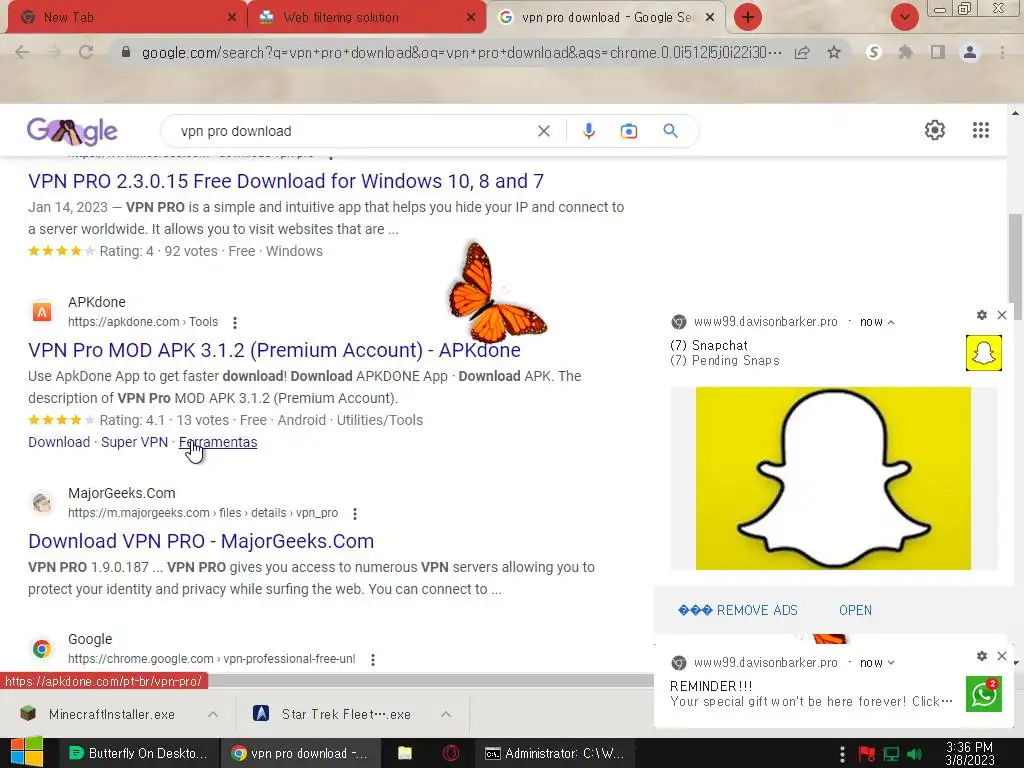Dismiss the Snapchat notification with X
Screen dimensions: 1024x768
point(1002,315)
